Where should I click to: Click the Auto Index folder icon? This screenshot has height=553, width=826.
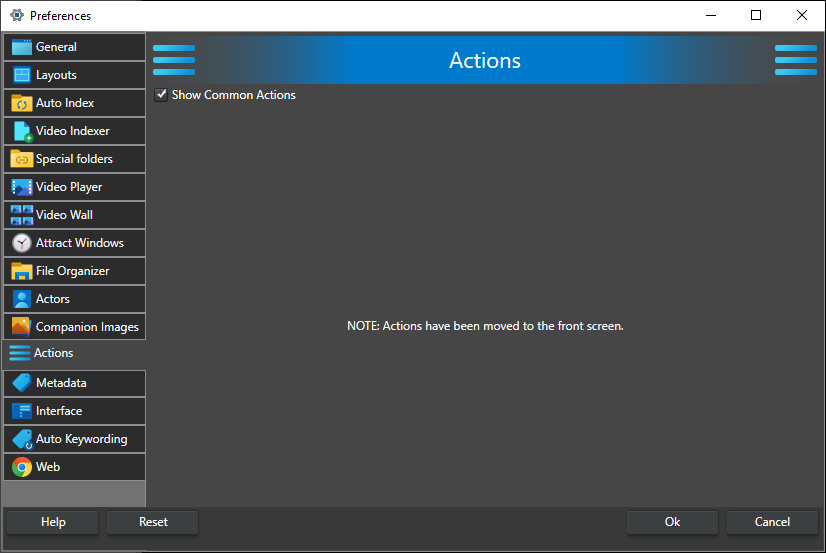(x=21, y=103)
